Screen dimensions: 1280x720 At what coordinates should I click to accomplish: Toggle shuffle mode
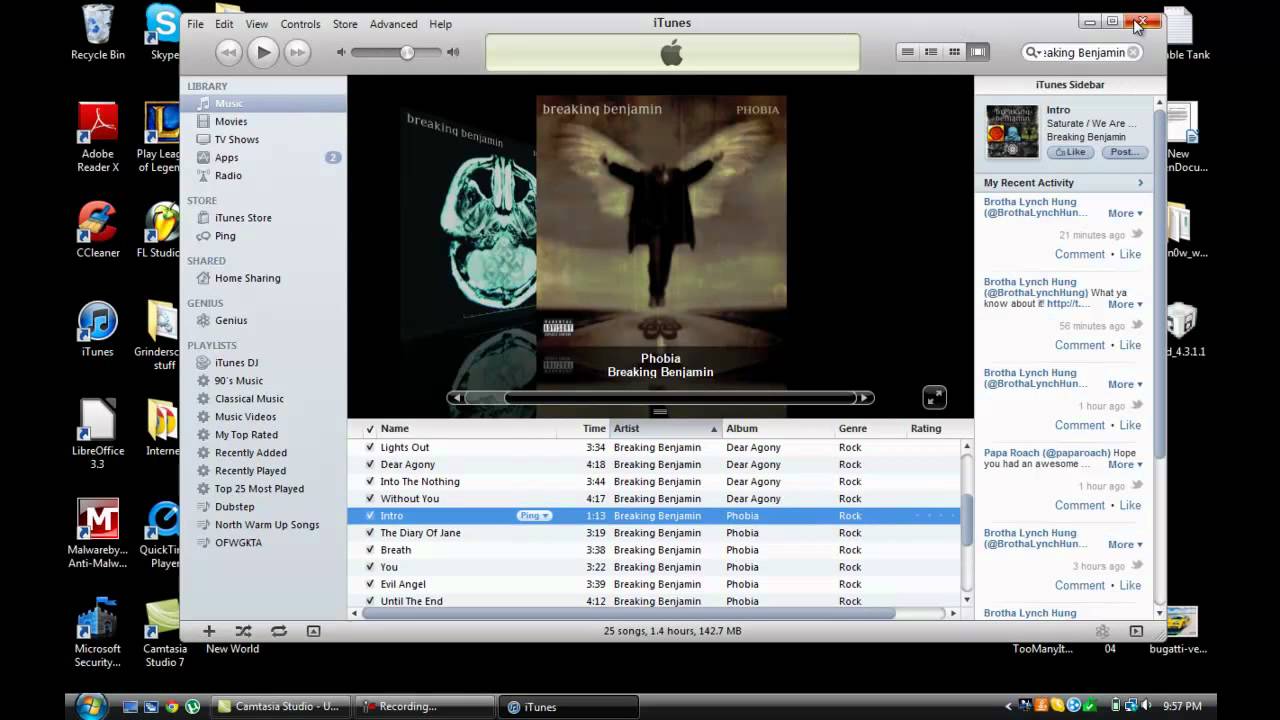243,631
